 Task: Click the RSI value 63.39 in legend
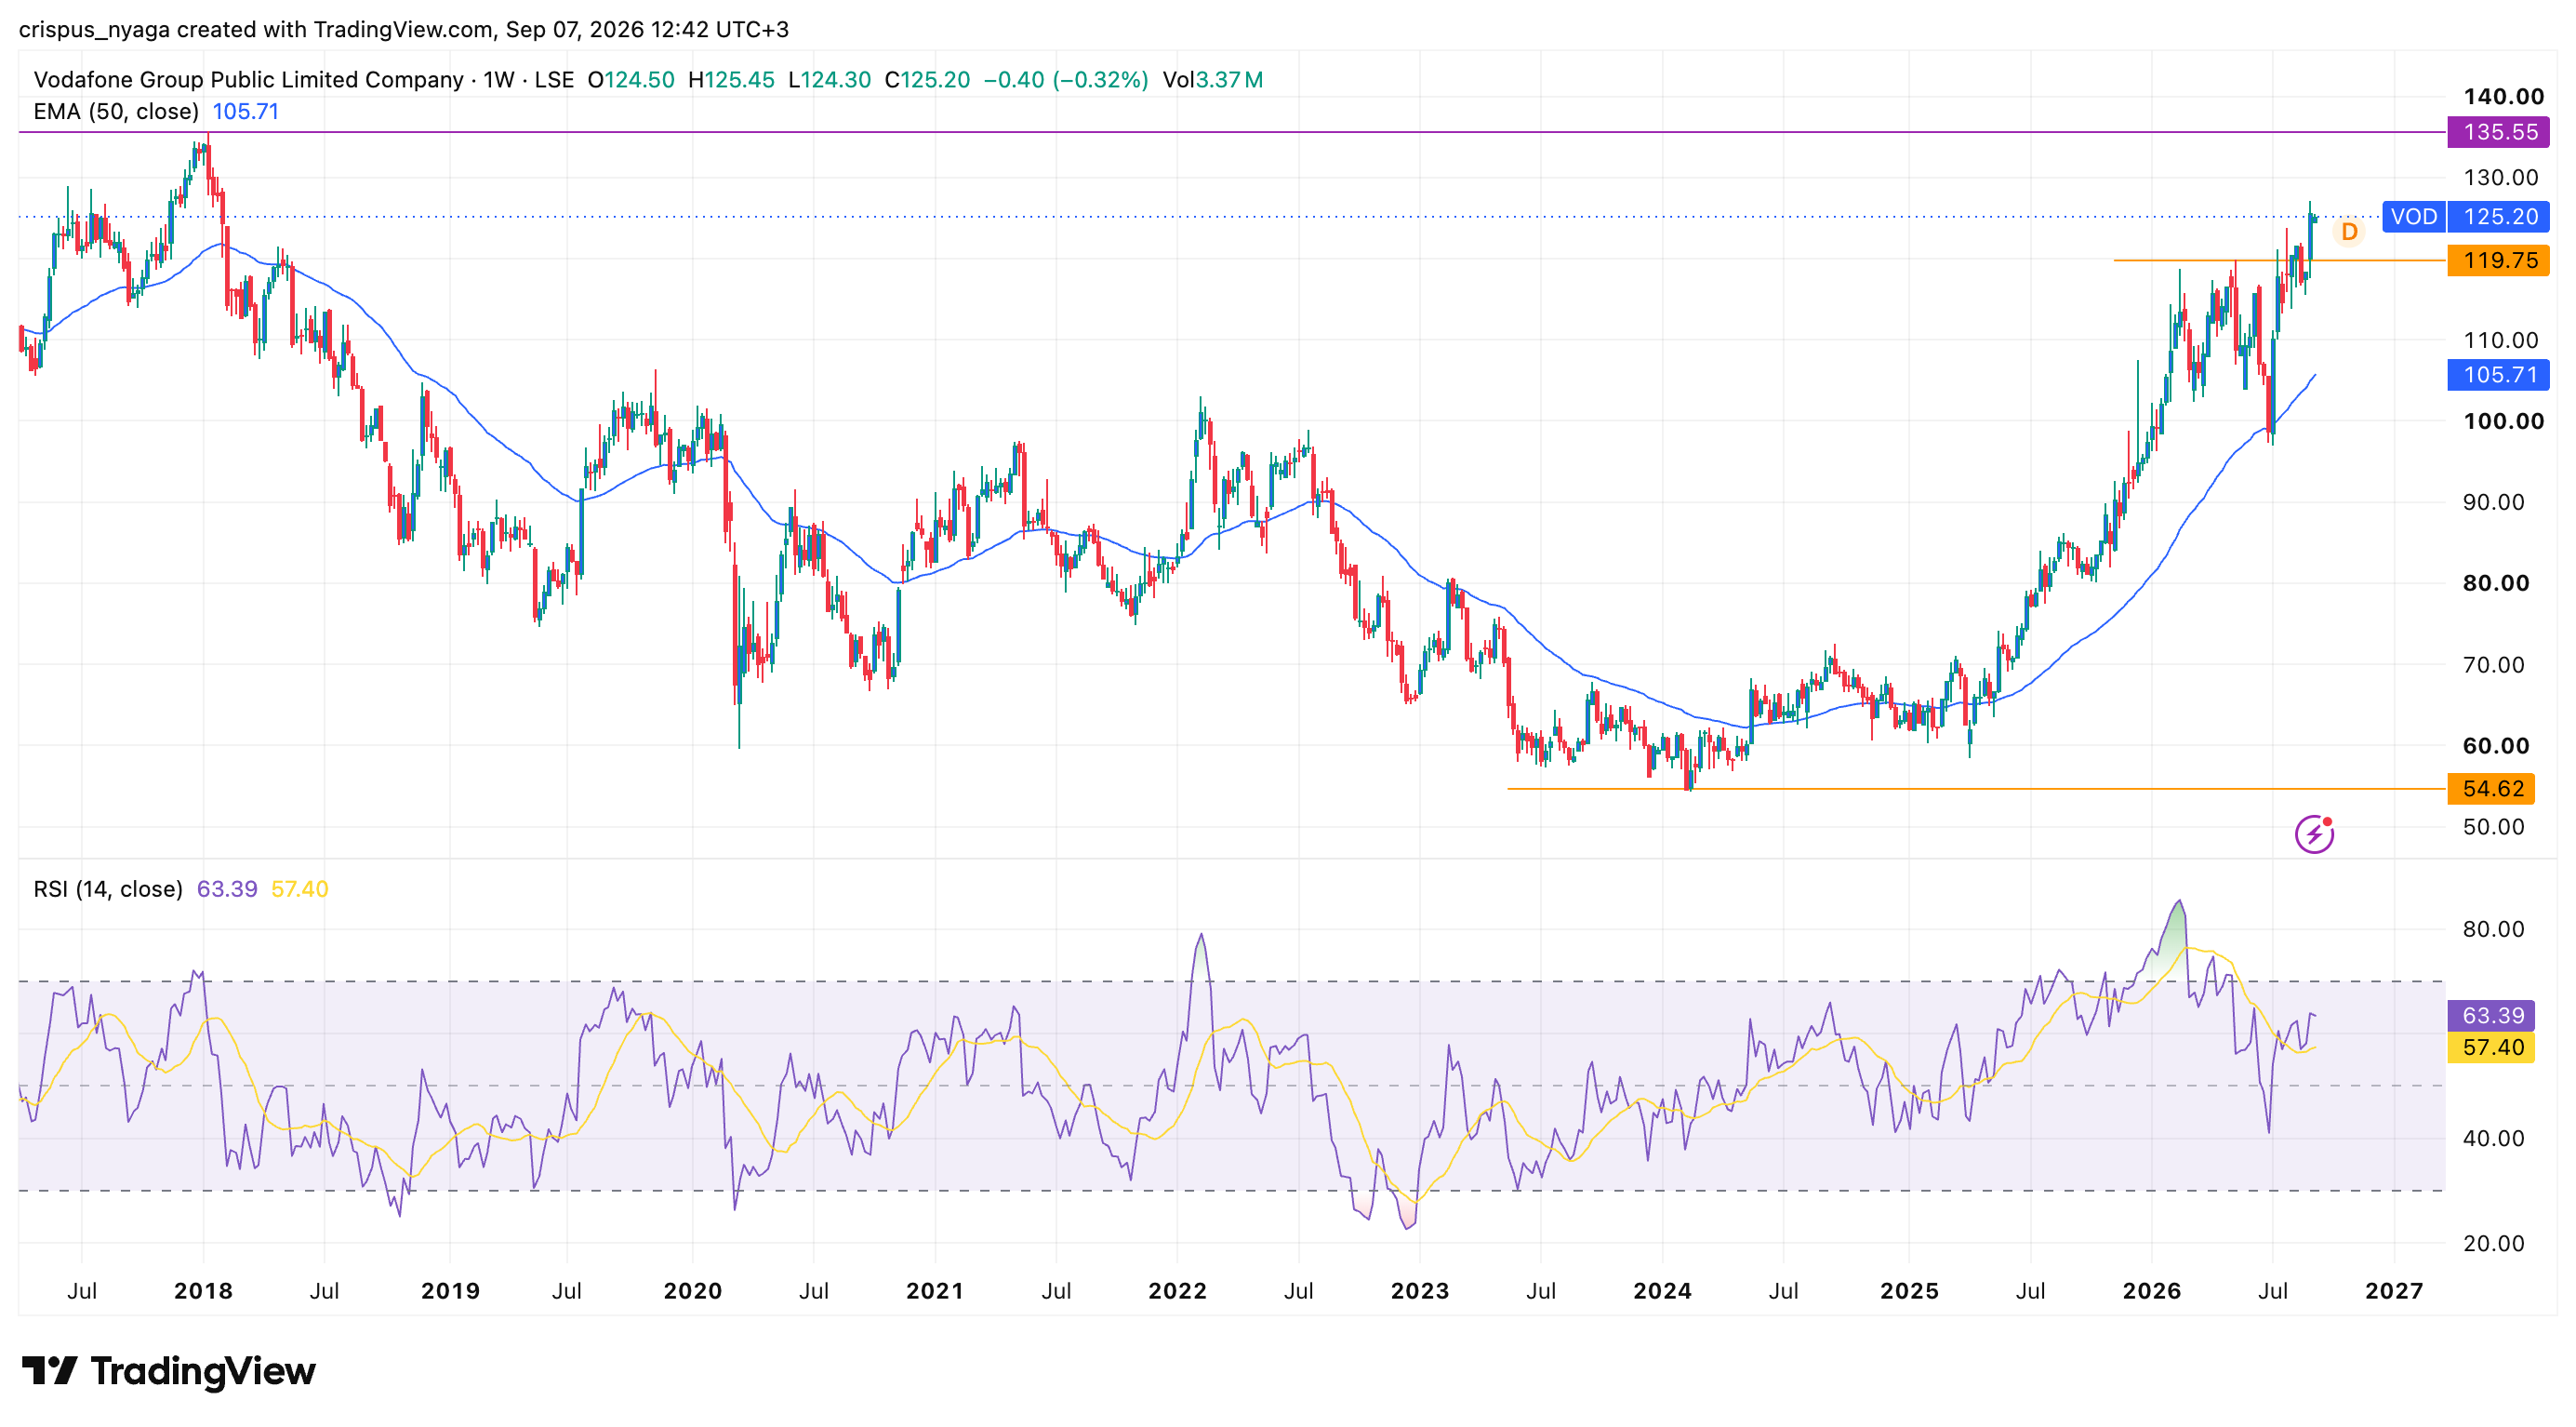click(x=227, y=889)
